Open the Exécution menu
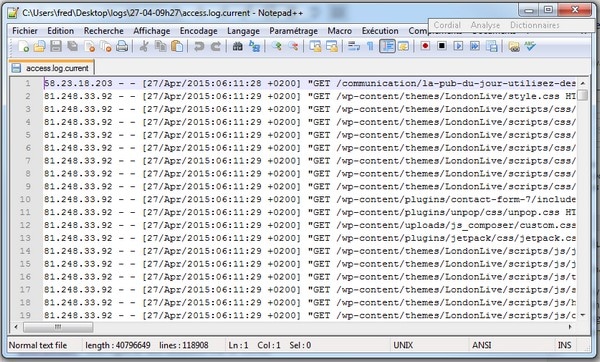600x362 pixels. (x=380, y=31)
